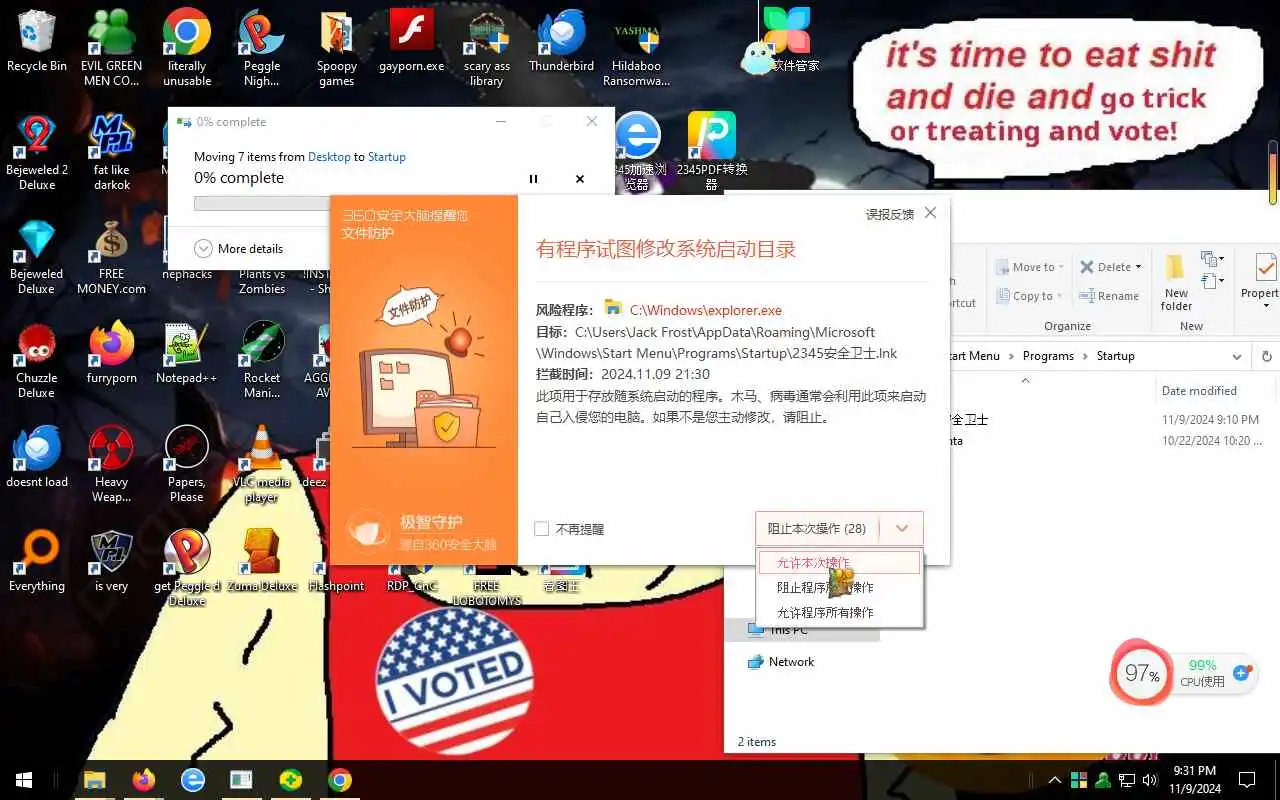Viewport: 1280px width, 800px height.
Task: Open Peggle Nights desktop shortcut
Action: [x=262, y=47]
